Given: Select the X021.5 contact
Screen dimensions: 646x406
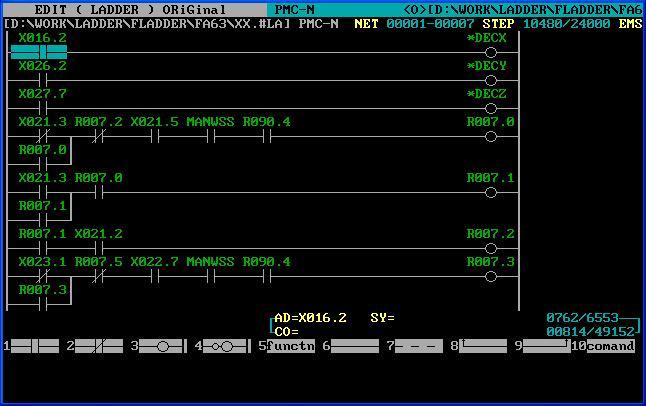Looking at the screenshot, I should point(155,136).
